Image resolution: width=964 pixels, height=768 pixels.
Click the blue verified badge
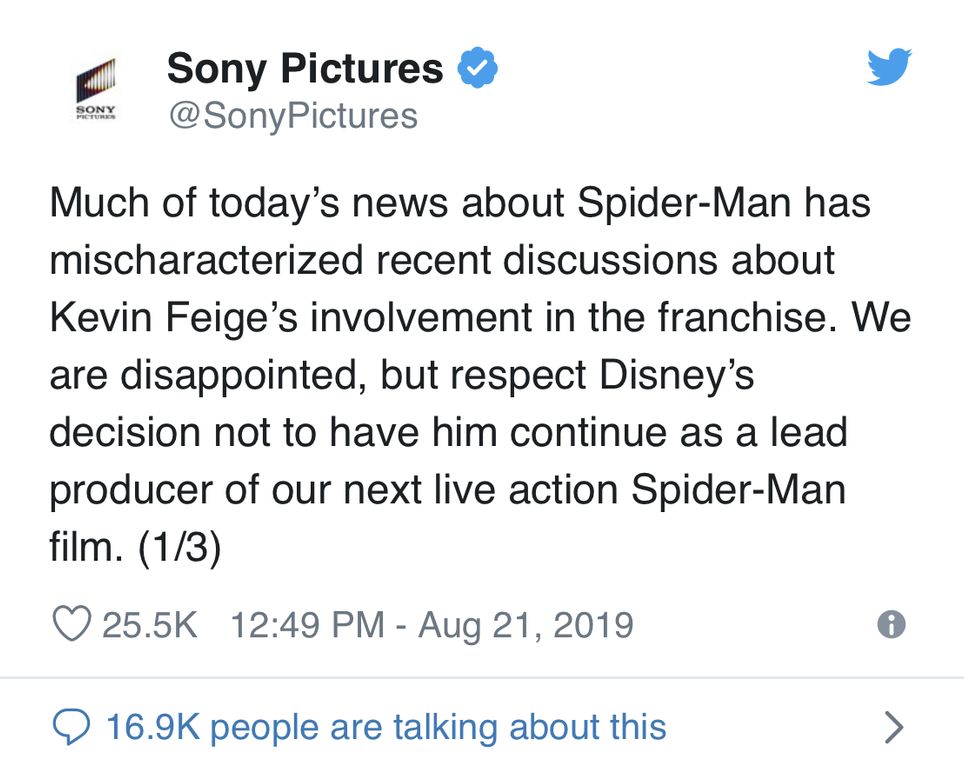477,68
